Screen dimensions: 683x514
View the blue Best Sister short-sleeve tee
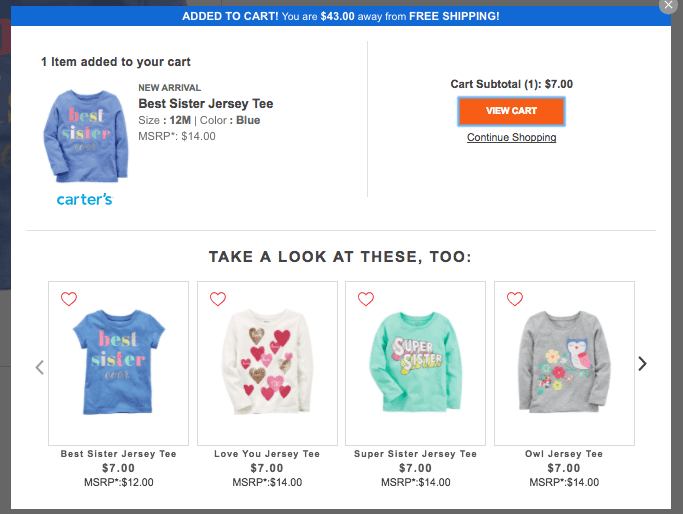[x=118, y=362]
